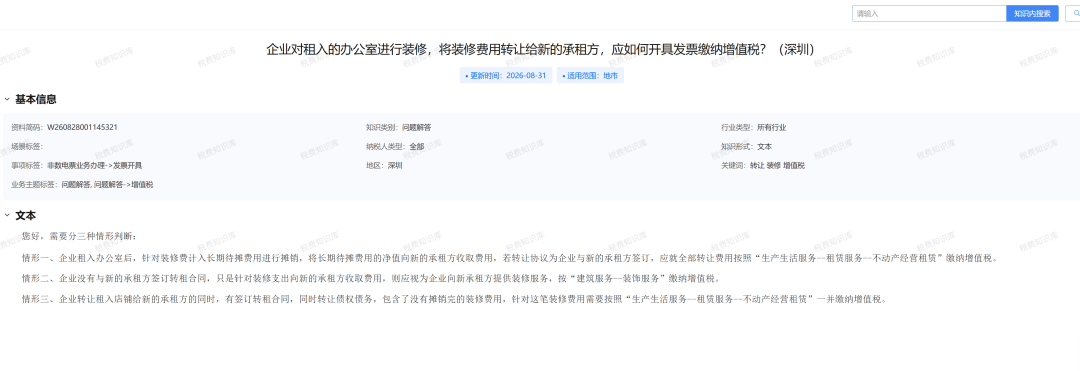Click the document code W260828001145321
This screenshot has height=371, width=1080.
click(x=83, y=127)
